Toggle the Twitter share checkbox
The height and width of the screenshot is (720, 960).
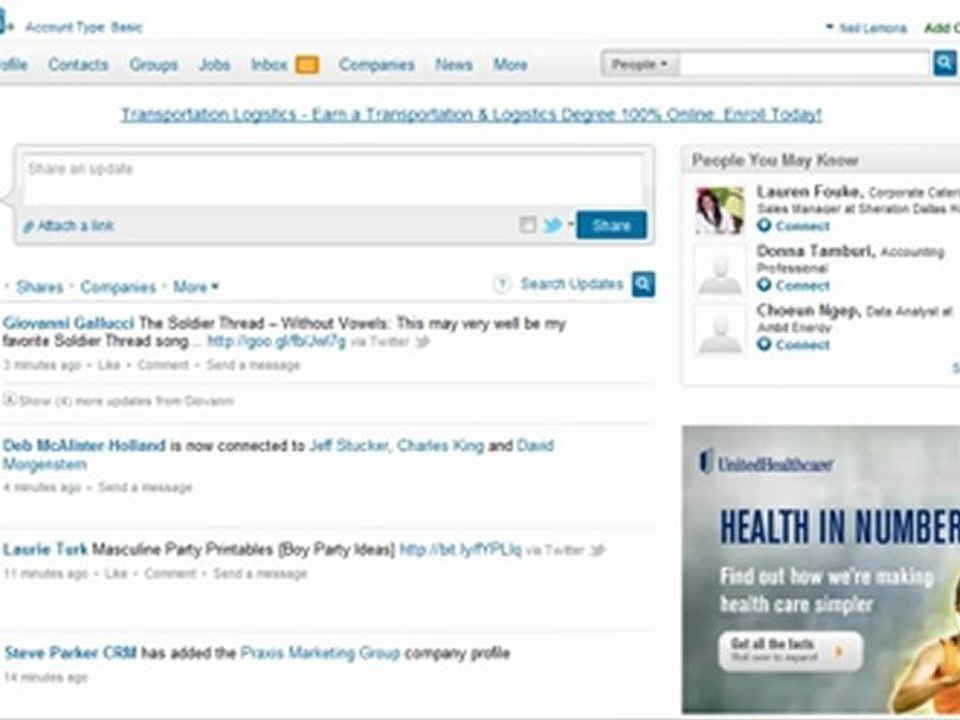click(x=528, y=225)
